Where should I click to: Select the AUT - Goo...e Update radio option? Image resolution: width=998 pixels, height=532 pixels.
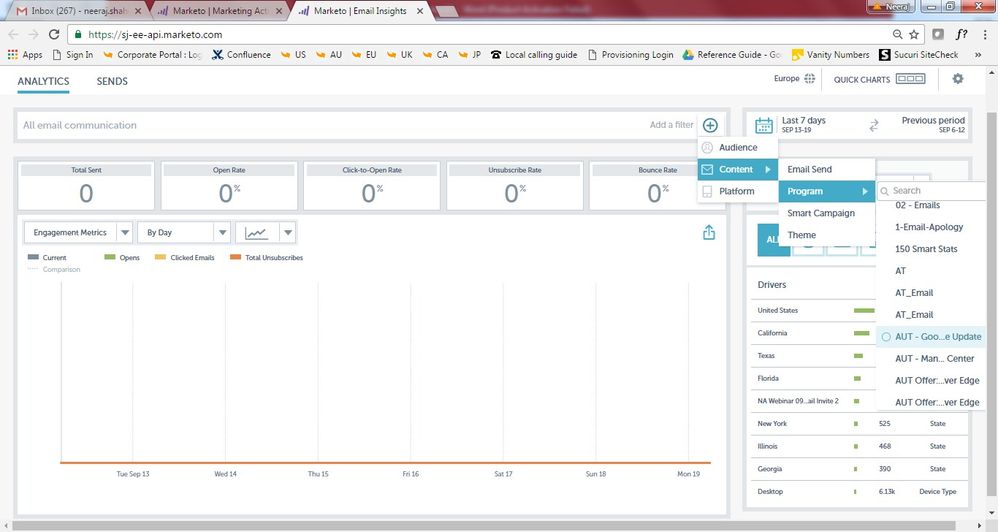pyautogui.click(x=886, y=337)
